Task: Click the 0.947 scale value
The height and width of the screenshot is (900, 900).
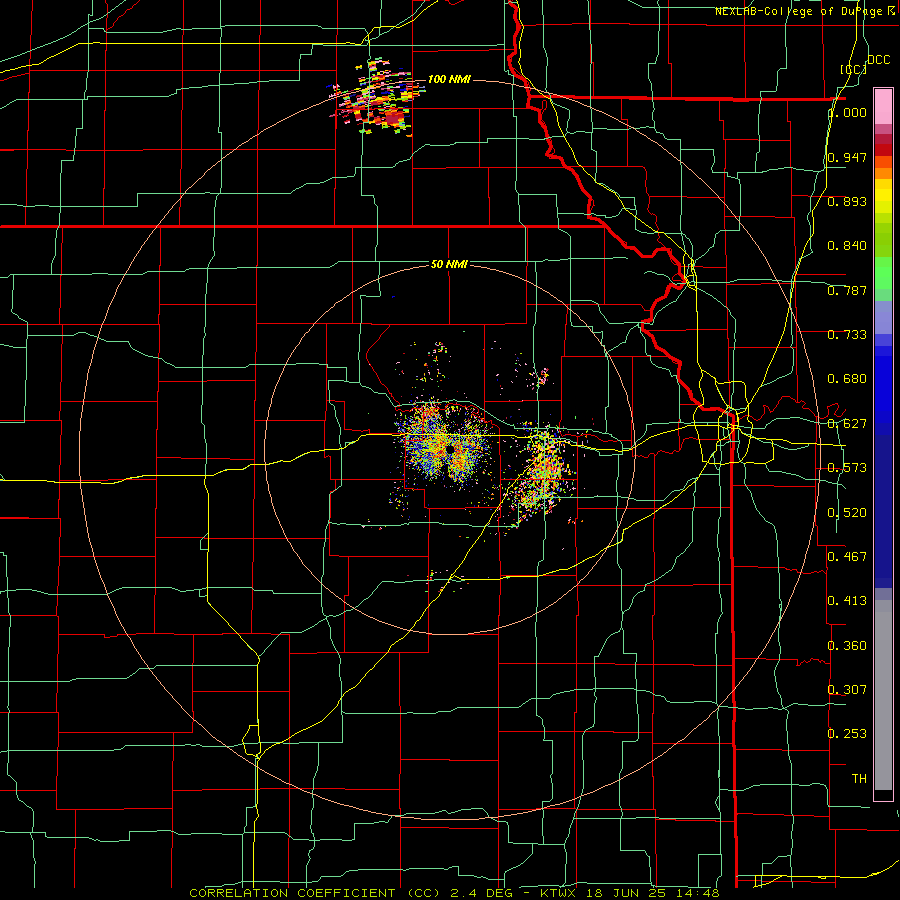Action: 847,157
